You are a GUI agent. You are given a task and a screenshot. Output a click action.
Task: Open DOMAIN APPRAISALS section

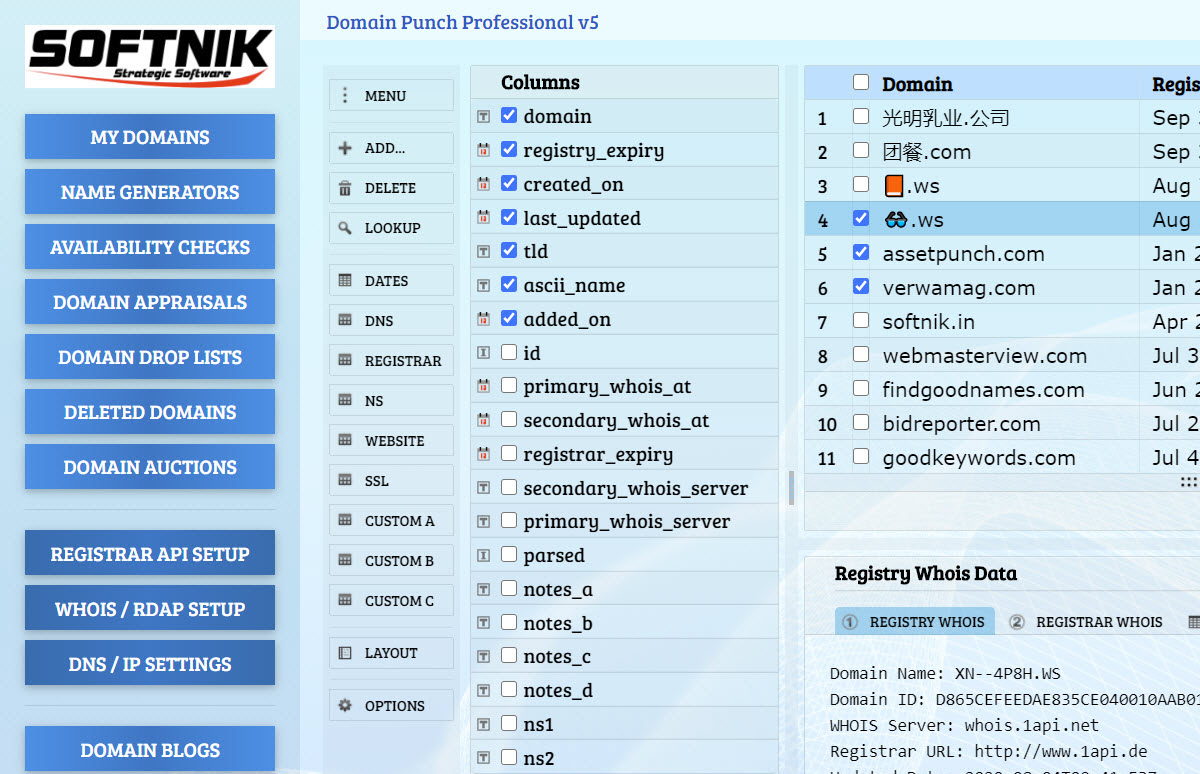point(150,302)
